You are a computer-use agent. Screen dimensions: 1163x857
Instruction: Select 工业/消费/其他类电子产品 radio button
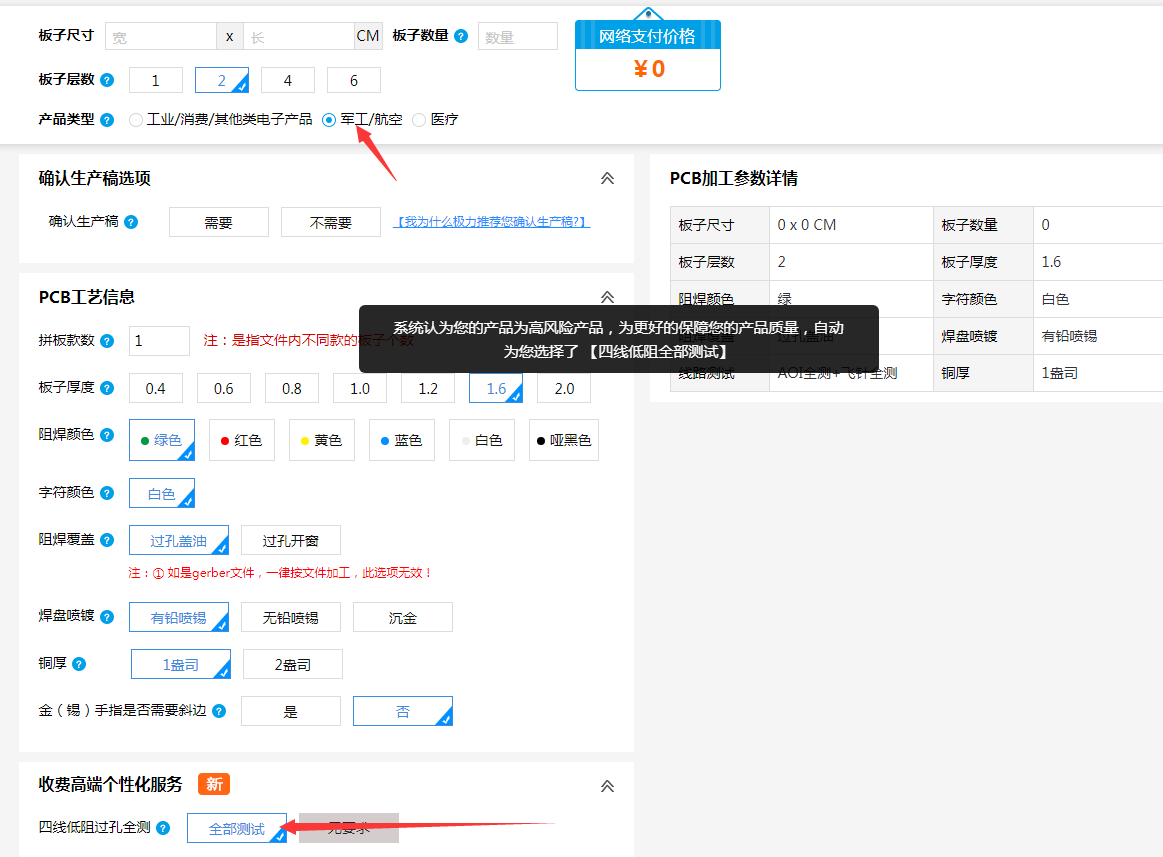[136, 120]
